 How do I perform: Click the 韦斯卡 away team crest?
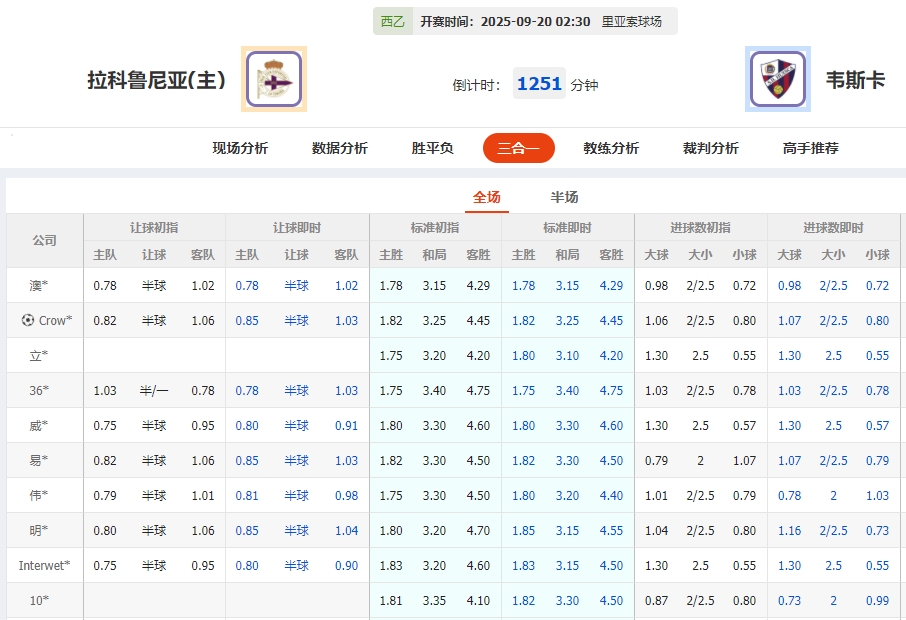click(777, 79)
